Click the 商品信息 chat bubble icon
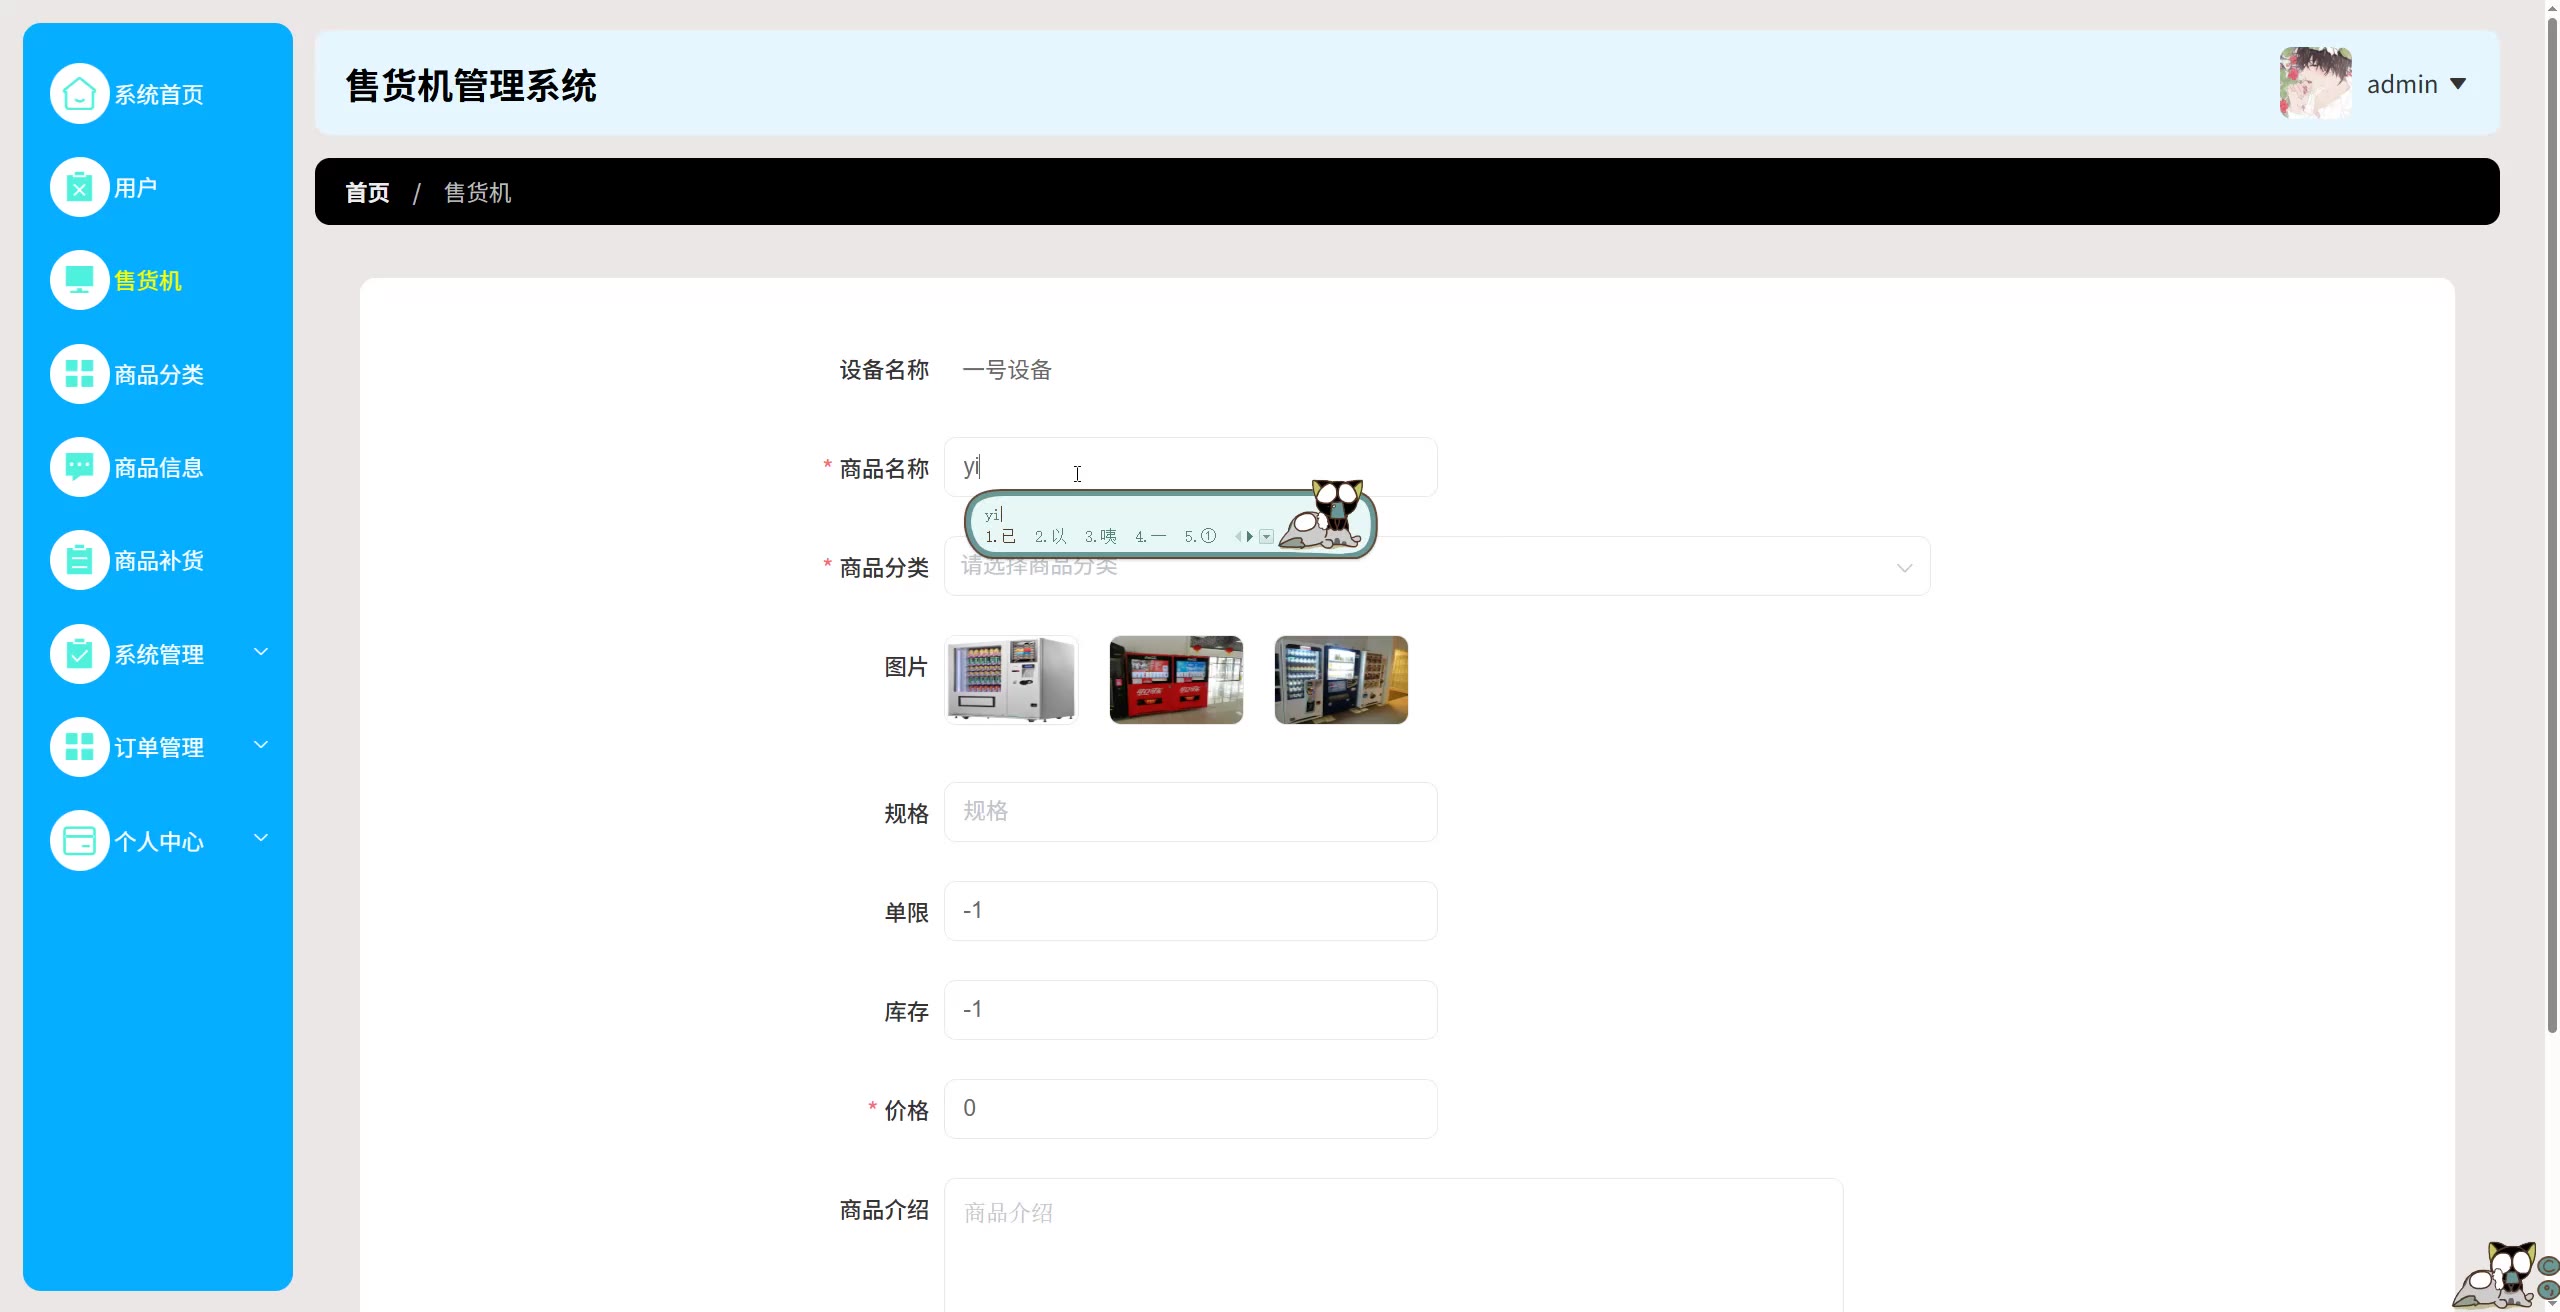Image resolution: width=2560 pixels, height=1312 pixels. (79, 467)
